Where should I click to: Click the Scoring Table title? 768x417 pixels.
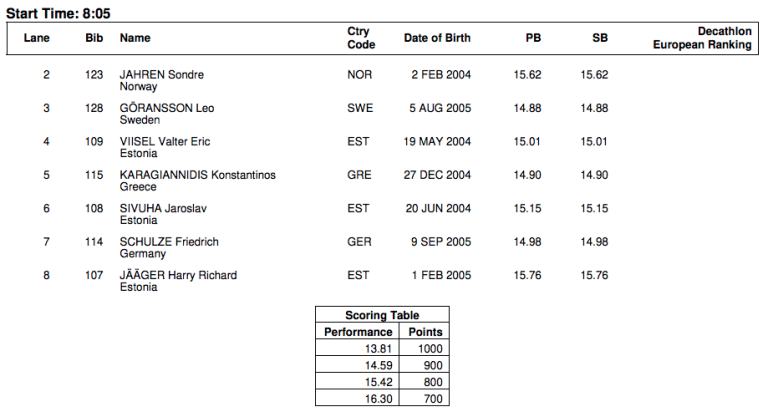click(x=382, y=315)
